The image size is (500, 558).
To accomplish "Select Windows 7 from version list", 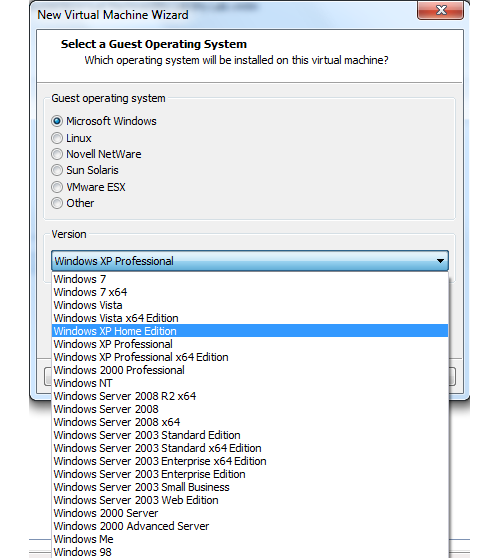I will pos(250,279).
